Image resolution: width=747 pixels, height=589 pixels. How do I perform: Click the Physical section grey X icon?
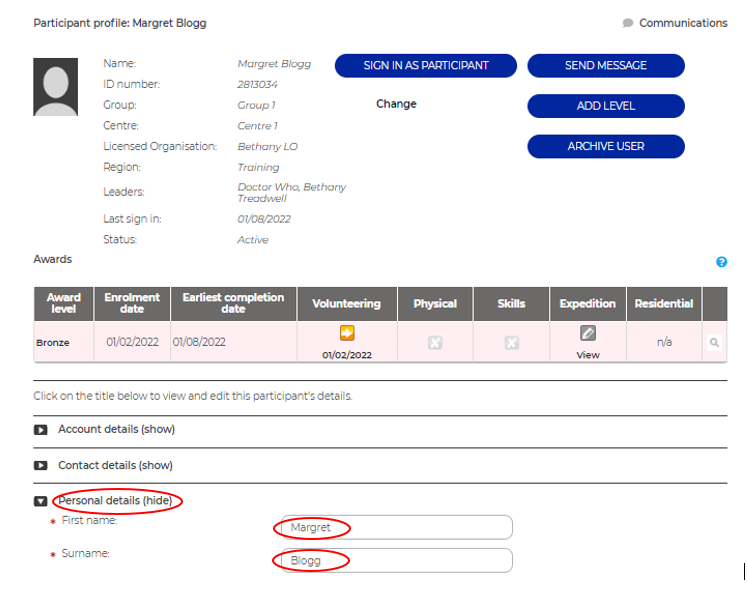(x=435, y=343)
